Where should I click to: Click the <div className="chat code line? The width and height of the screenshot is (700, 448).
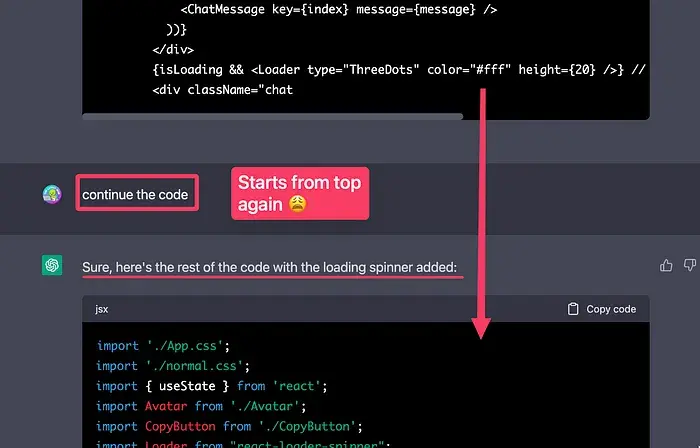(222, 90)
